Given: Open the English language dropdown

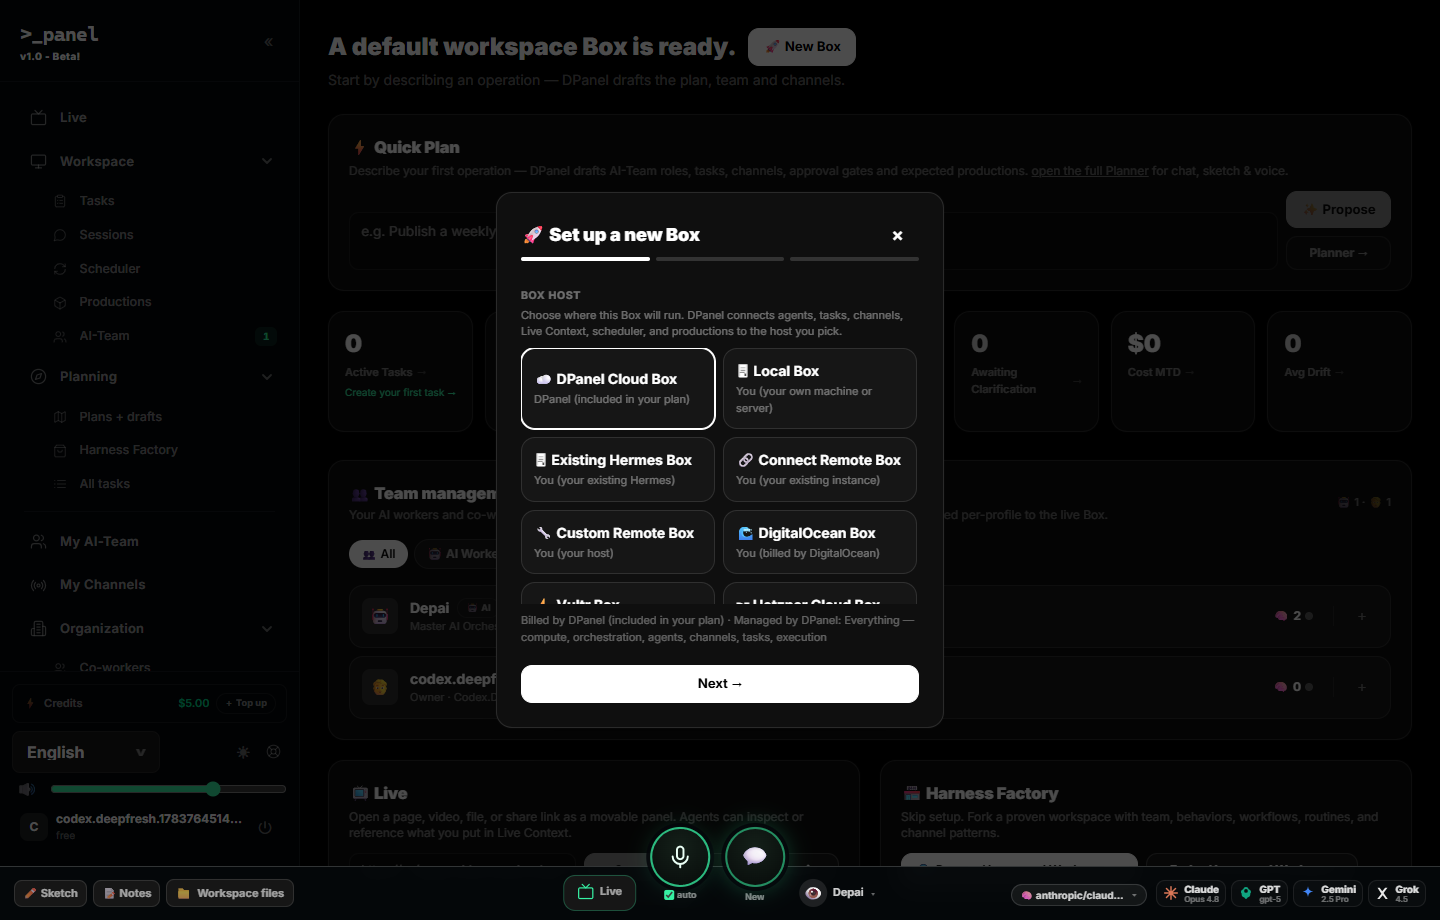Looking at the screenshot, I should (86, 752).
